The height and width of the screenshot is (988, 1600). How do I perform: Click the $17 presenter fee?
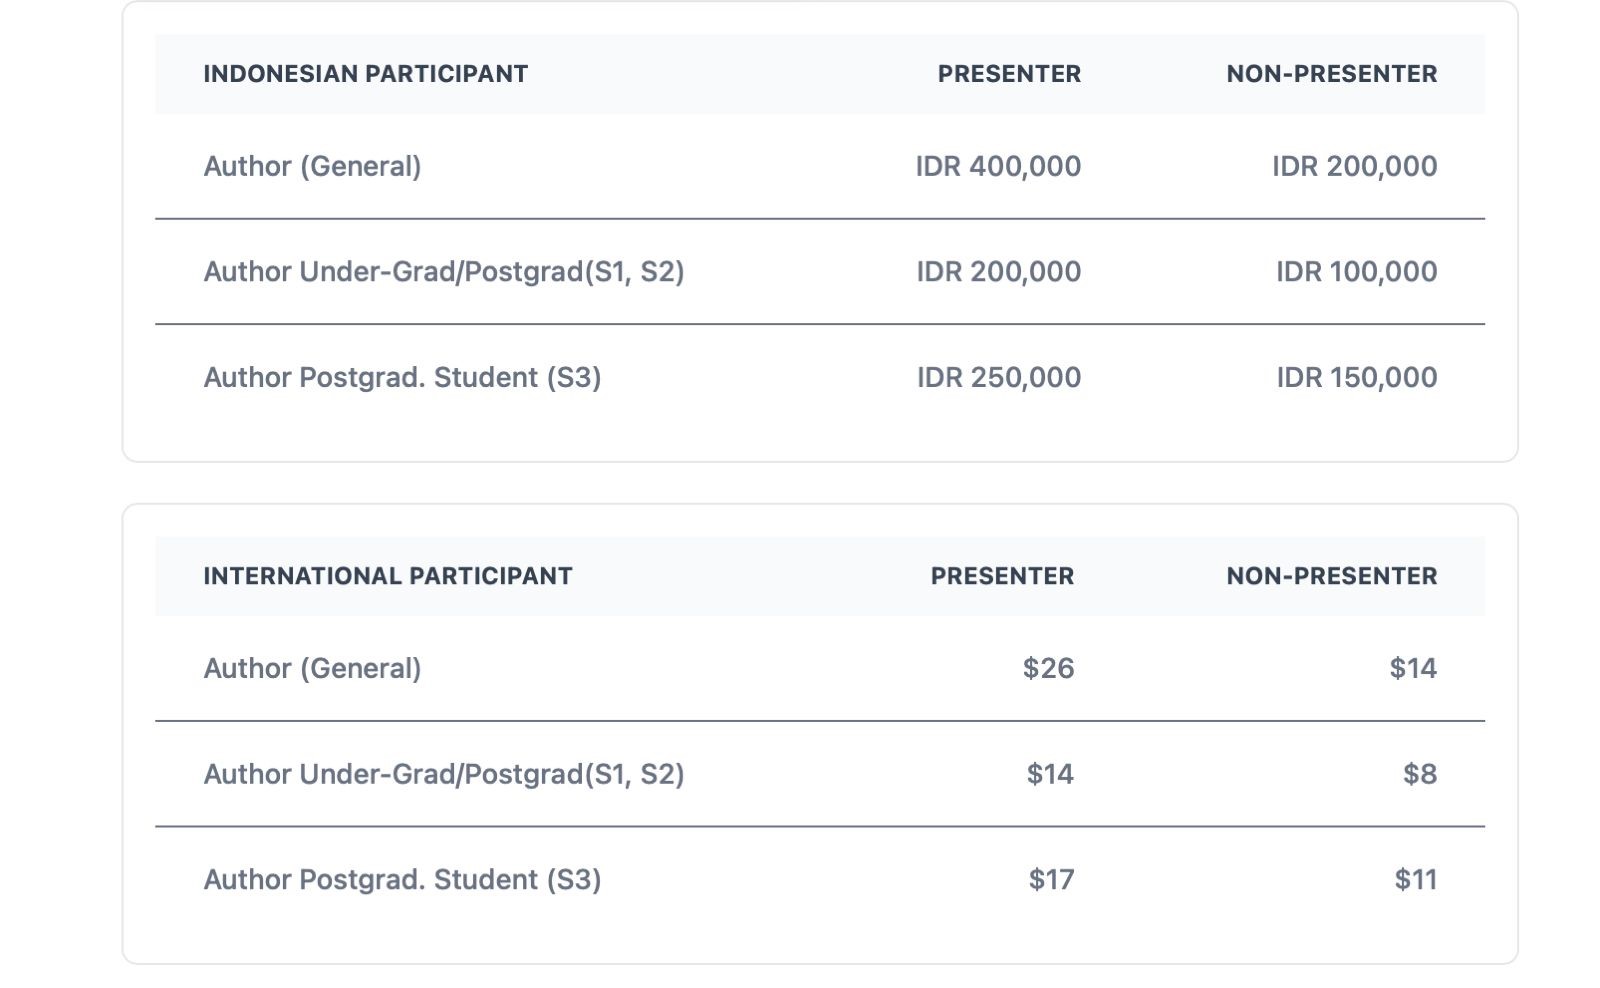pyautogui.click(x=1051, y=880)
